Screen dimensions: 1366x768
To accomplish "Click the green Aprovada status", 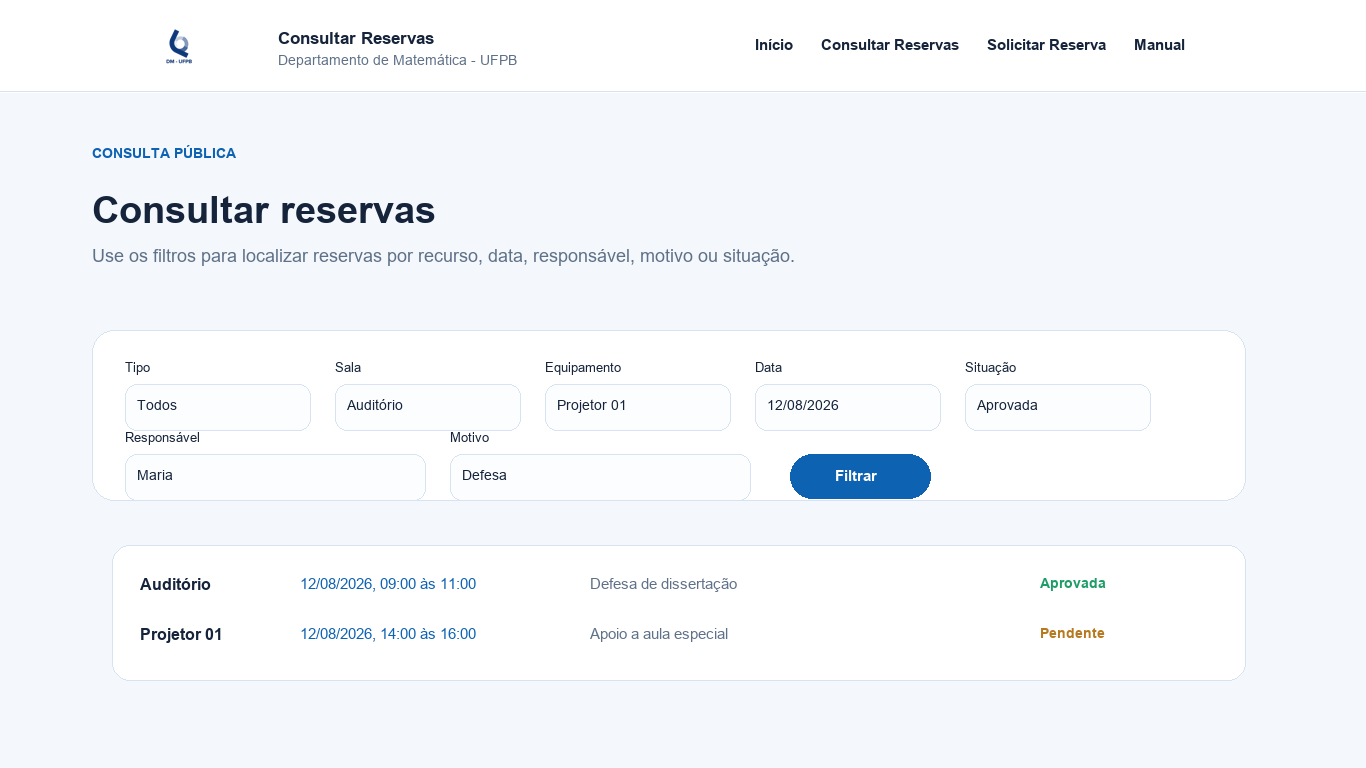I will pos(1073,583).
